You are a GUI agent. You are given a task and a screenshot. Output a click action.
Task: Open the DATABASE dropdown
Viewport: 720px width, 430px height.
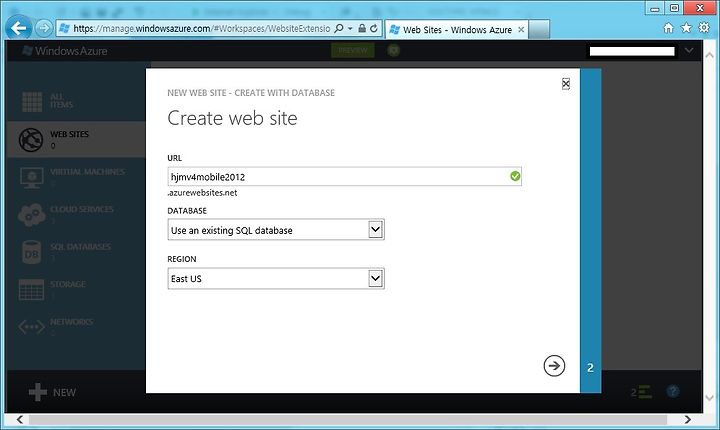point(276,230)
